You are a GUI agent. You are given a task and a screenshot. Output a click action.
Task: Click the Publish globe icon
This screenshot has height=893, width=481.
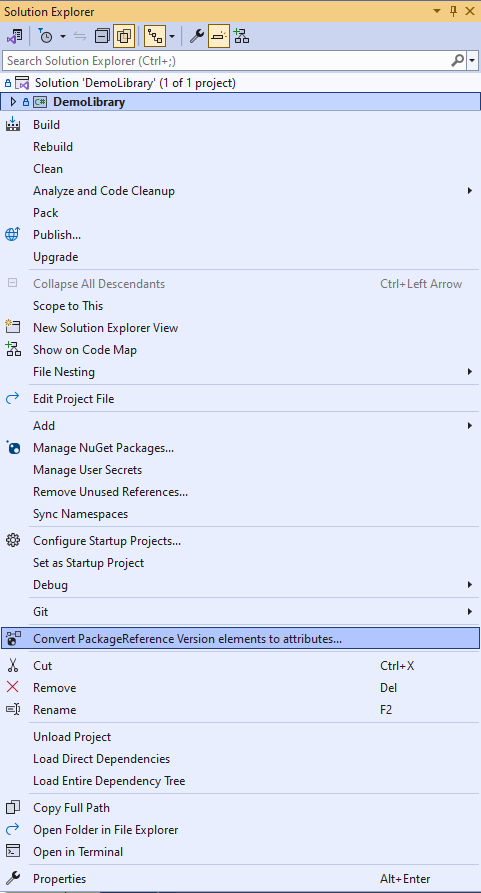[x=13, y=234]
